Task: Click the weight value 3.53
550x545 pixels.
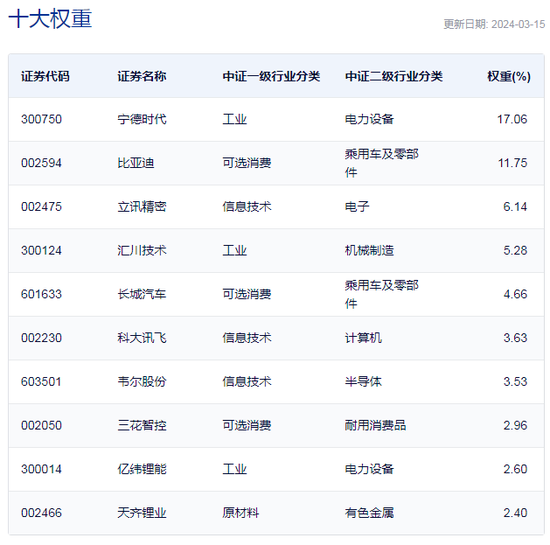Action: click(x=515, y=382)
